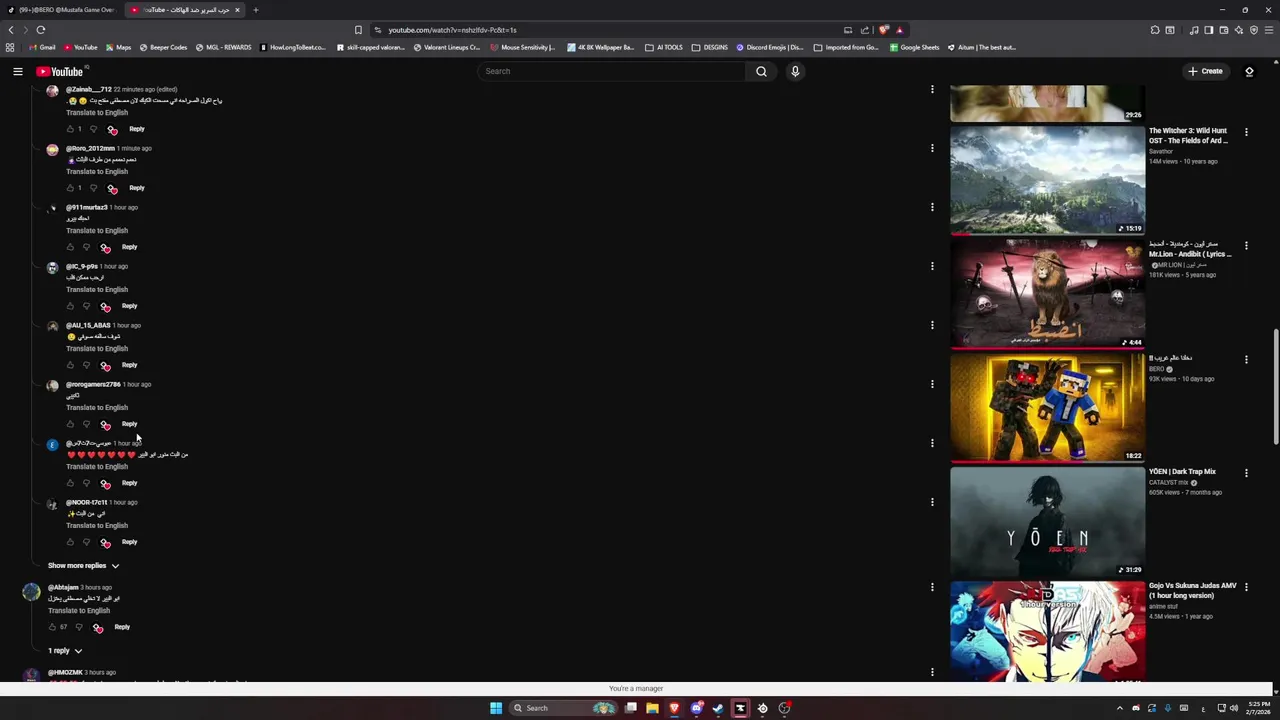
Task: Go to YouTube home via the logo
Action: click(60, 71)
